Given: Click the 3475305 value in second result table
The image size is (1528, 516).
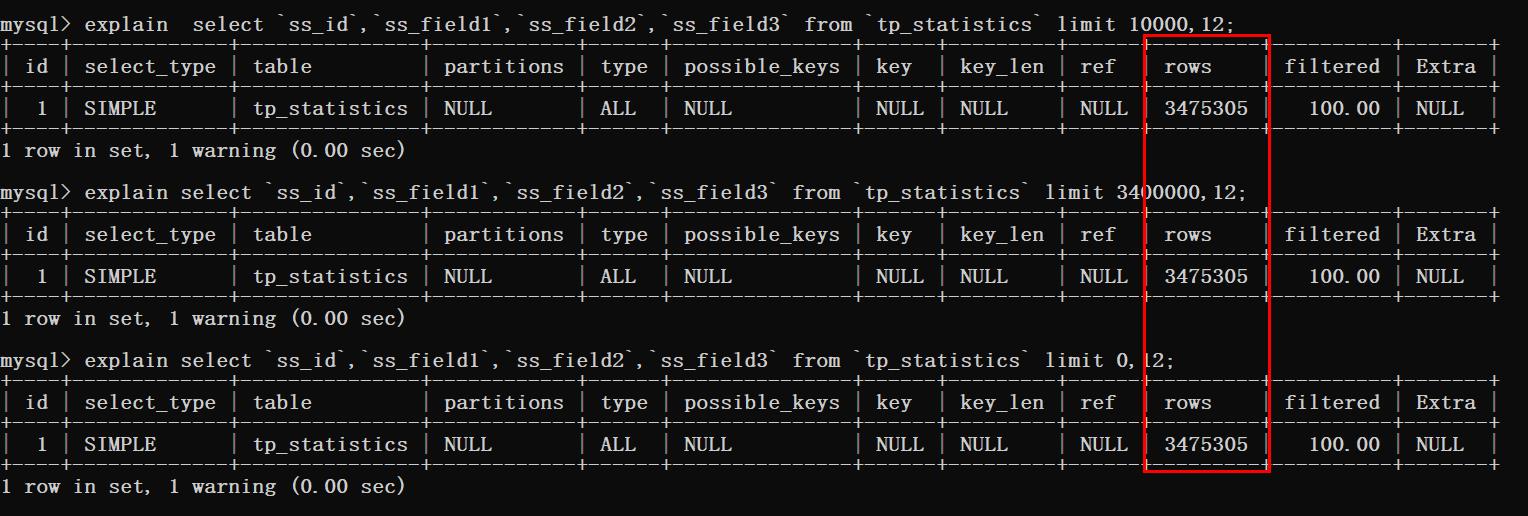Looking at the screenshot, I should (1206, 277).
